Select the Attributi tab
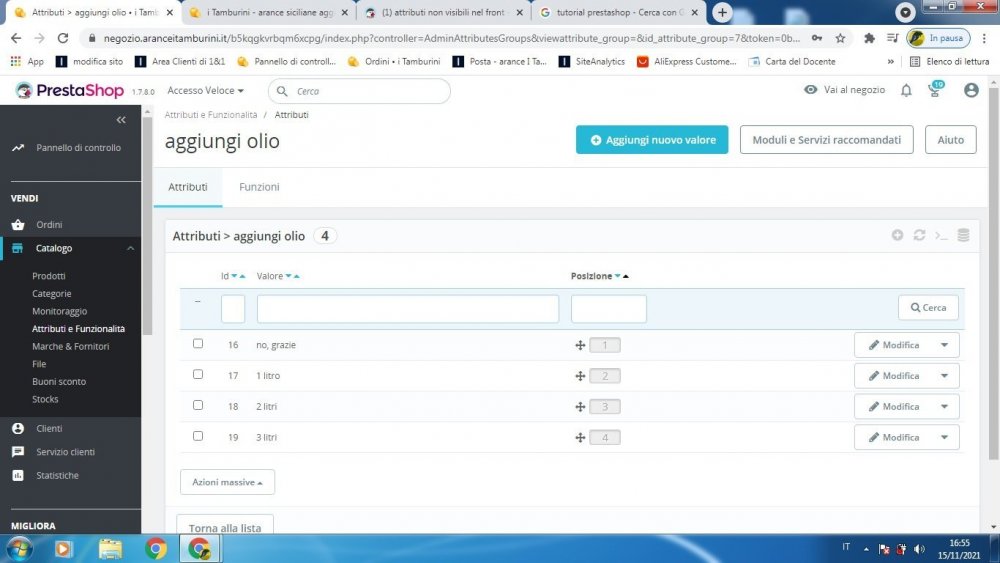Viewport: 1000px width, 563px height. point(188,187)
